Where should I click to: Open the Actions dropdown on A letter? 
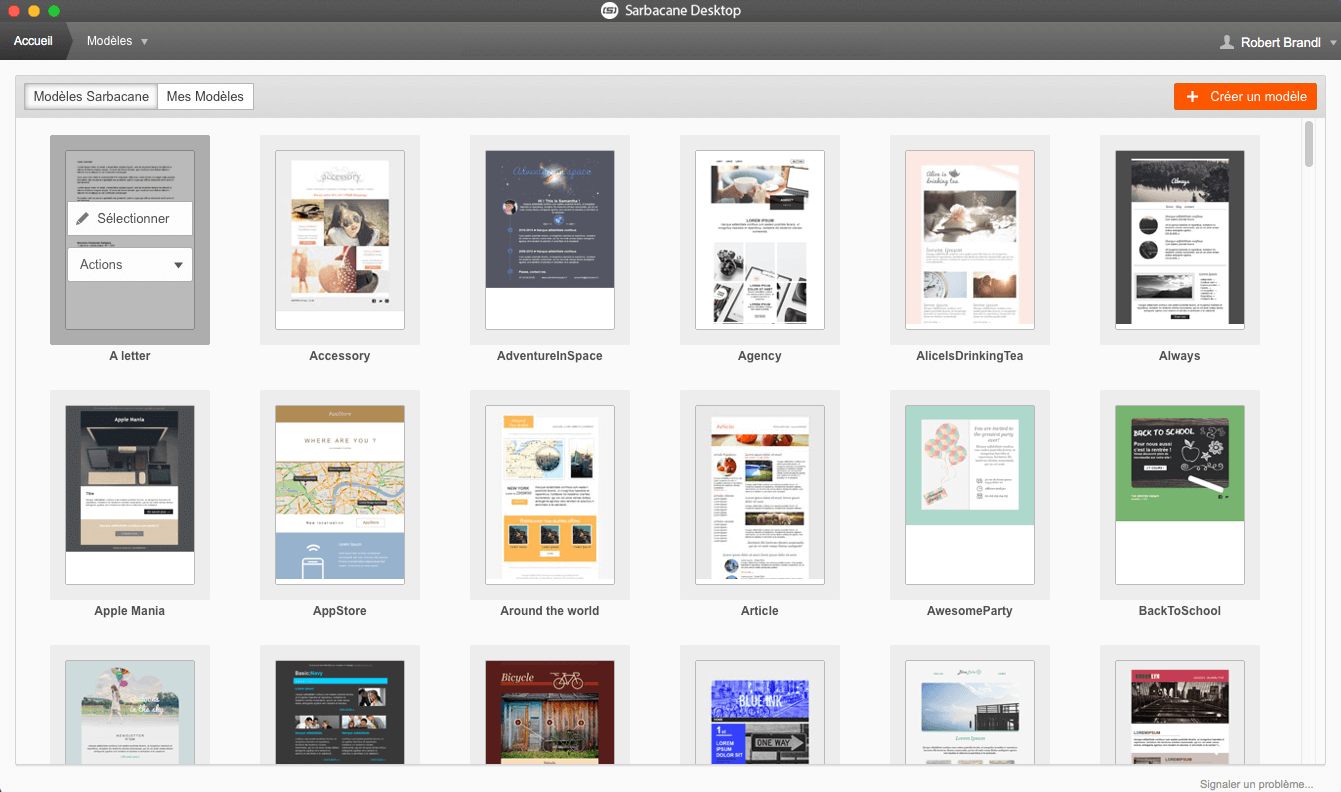[x=130, y=265]
